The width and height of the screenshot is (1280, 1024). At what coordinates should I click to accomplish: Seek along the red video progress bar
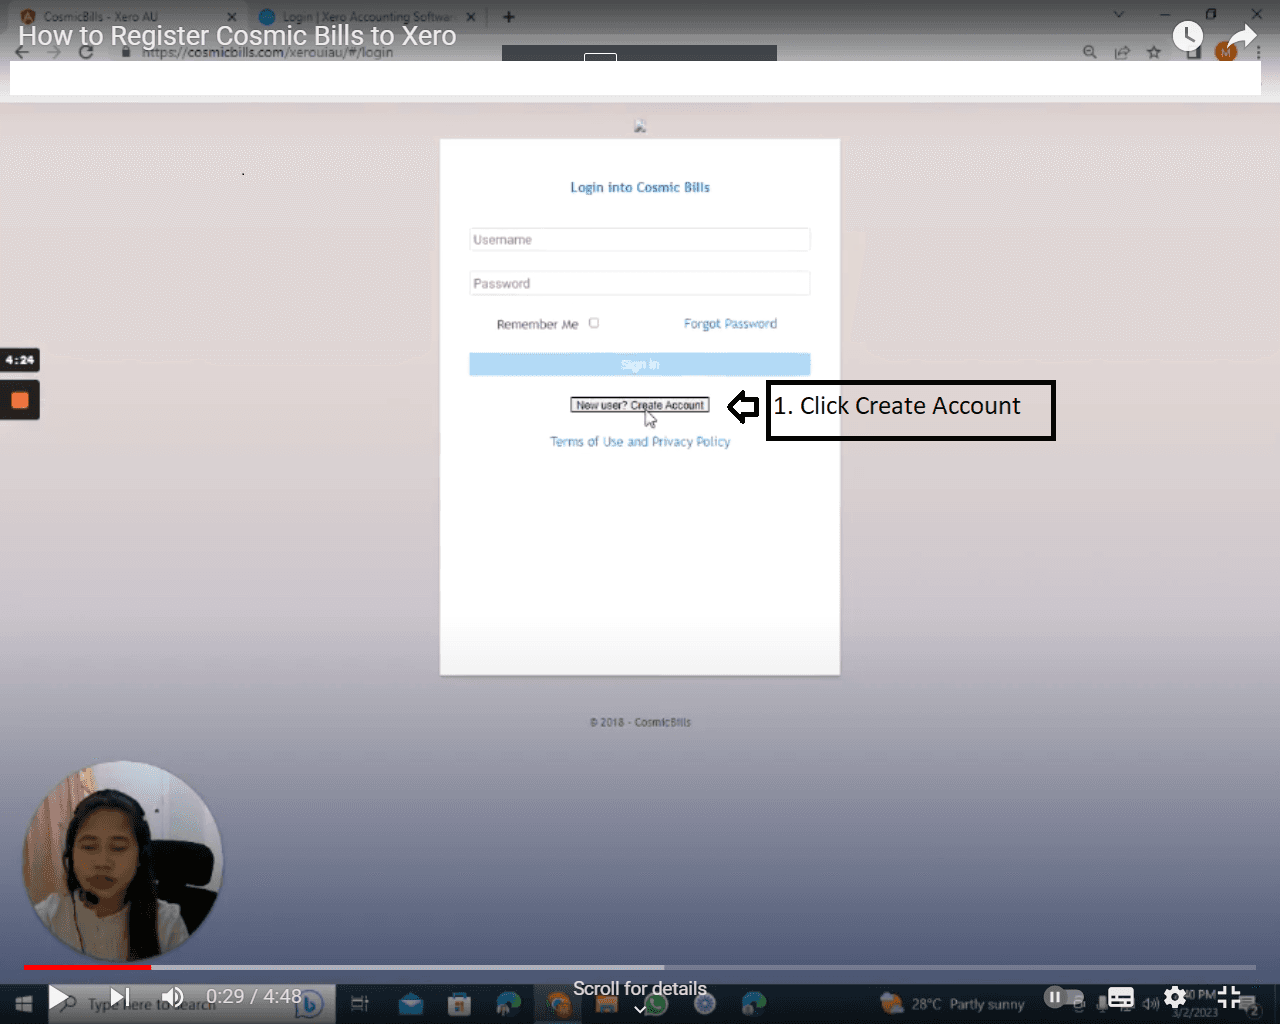coord(87,967)
